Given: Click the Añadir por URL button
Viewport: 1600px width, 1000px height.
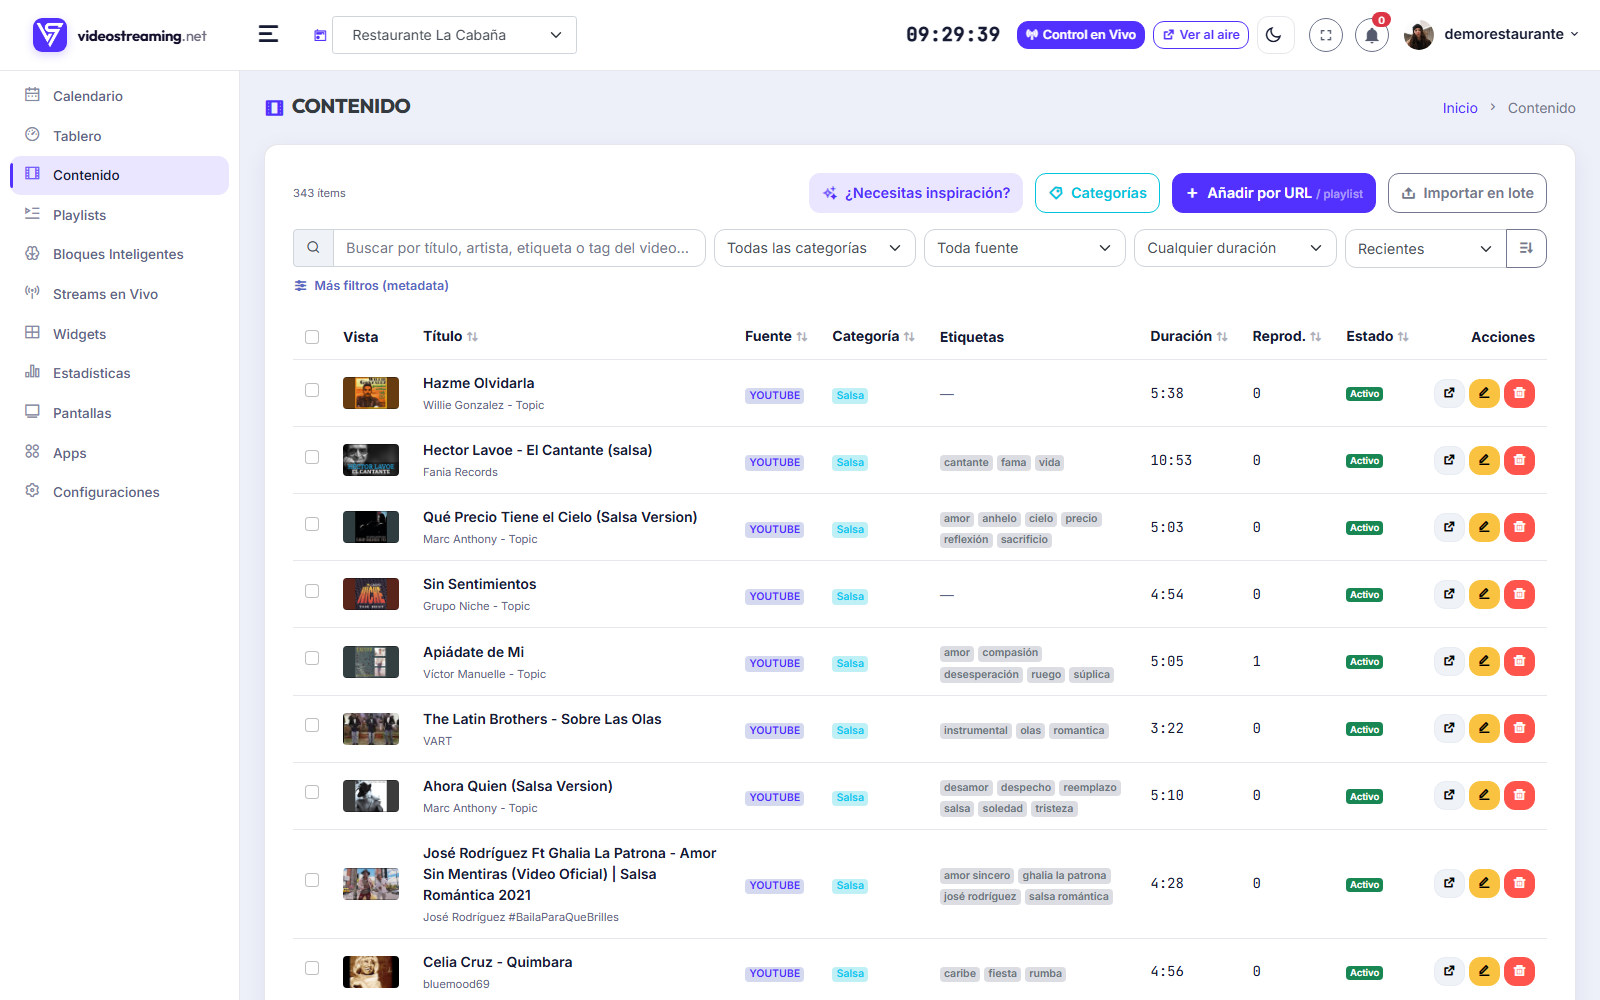Looking at the screenshot, I should click(1274, 193).
